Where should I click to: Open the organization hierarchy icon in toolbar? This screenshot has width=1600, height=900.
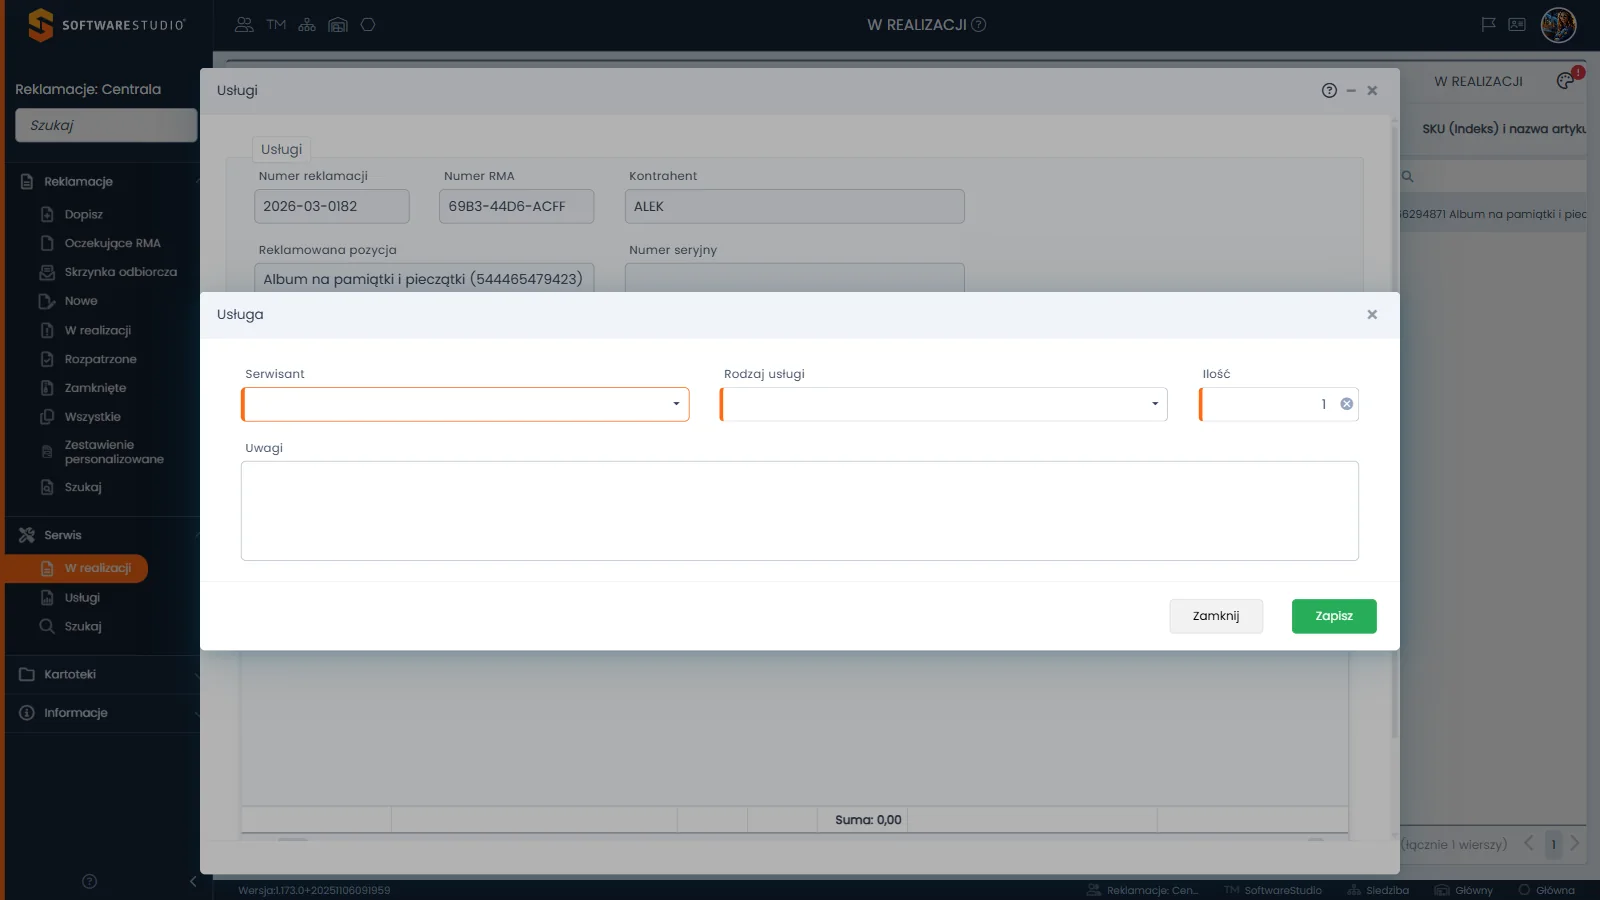coord(307,25)
